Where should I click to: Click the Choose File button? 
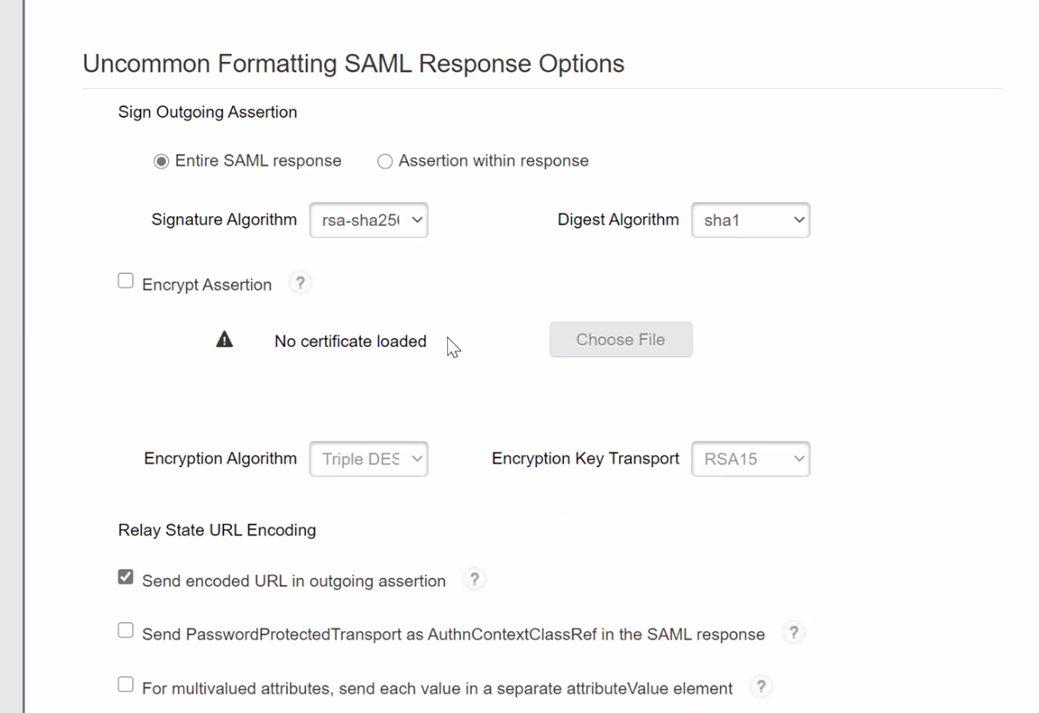tap(620, 340)
